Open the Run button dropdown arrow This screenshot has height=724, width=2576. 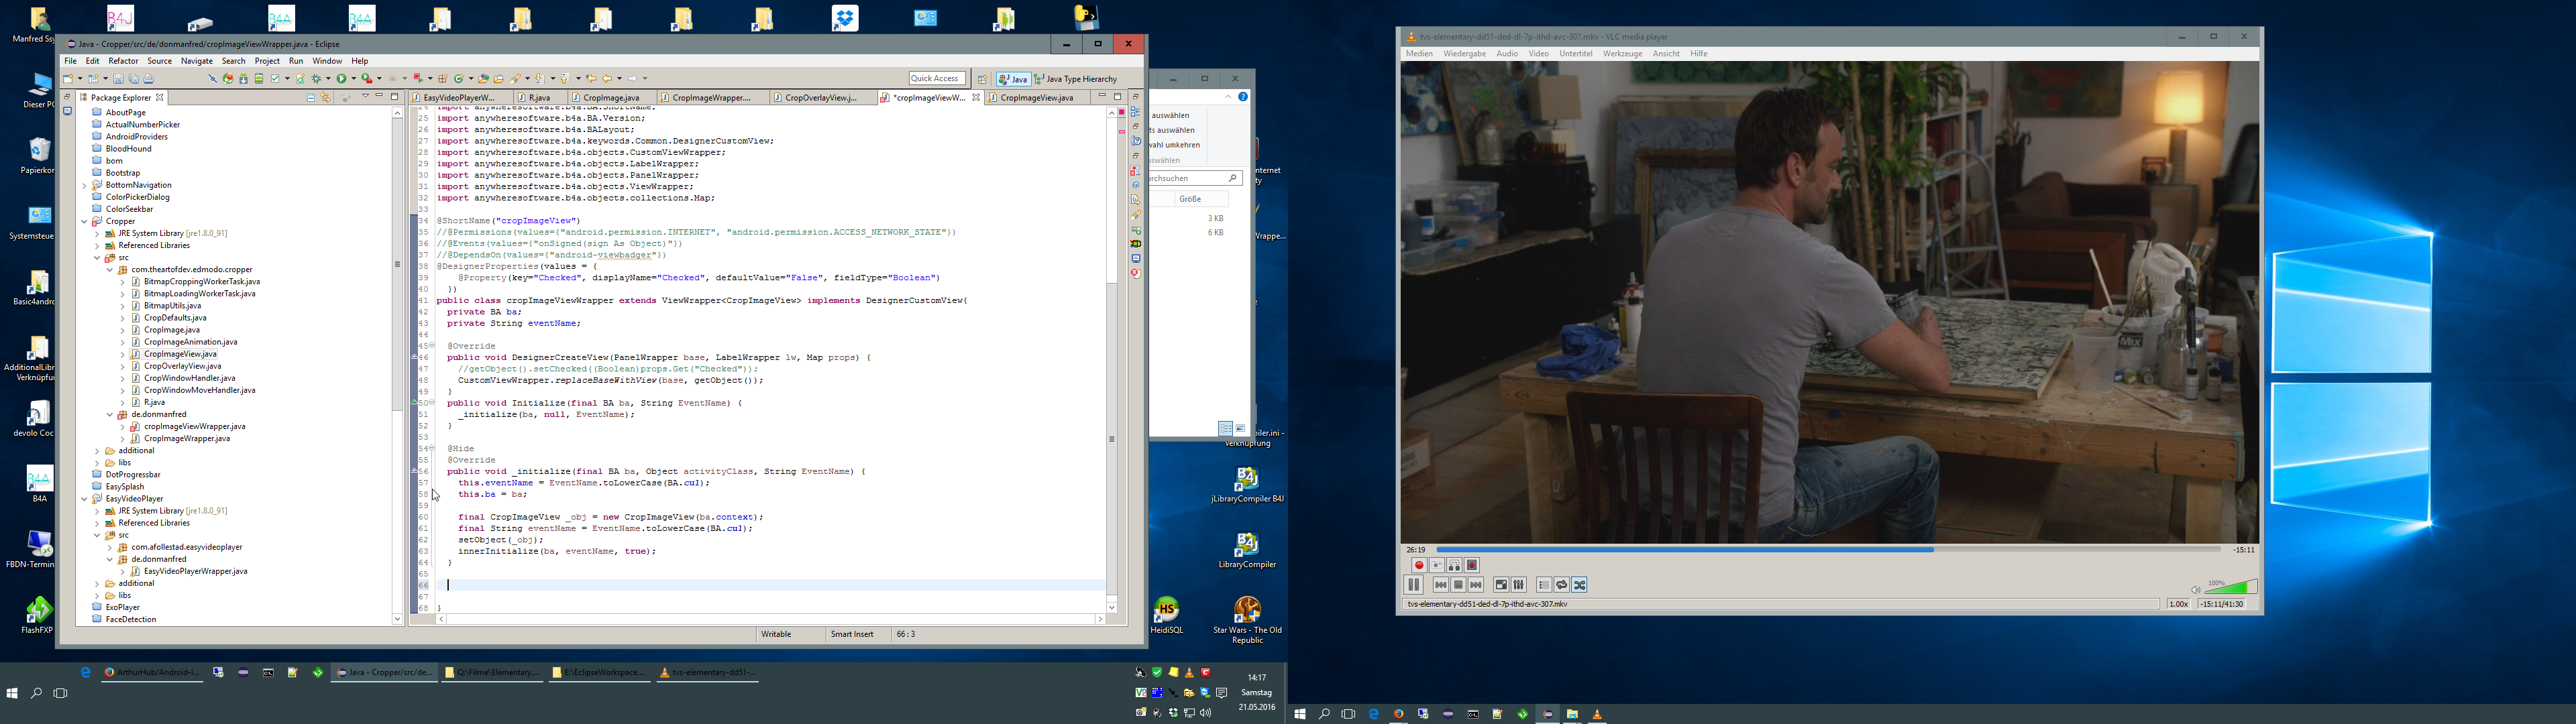point(353,79)
